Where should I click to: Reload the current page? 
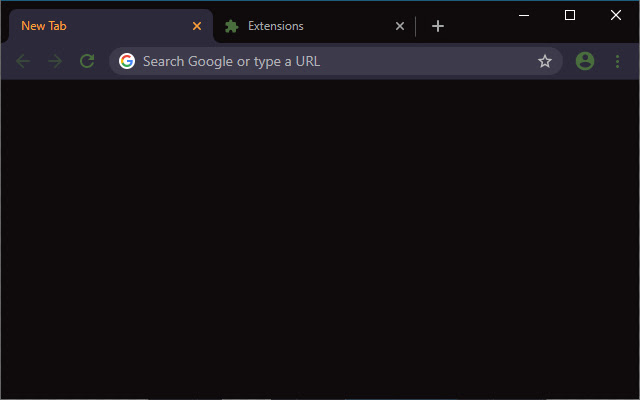[87, 61]
